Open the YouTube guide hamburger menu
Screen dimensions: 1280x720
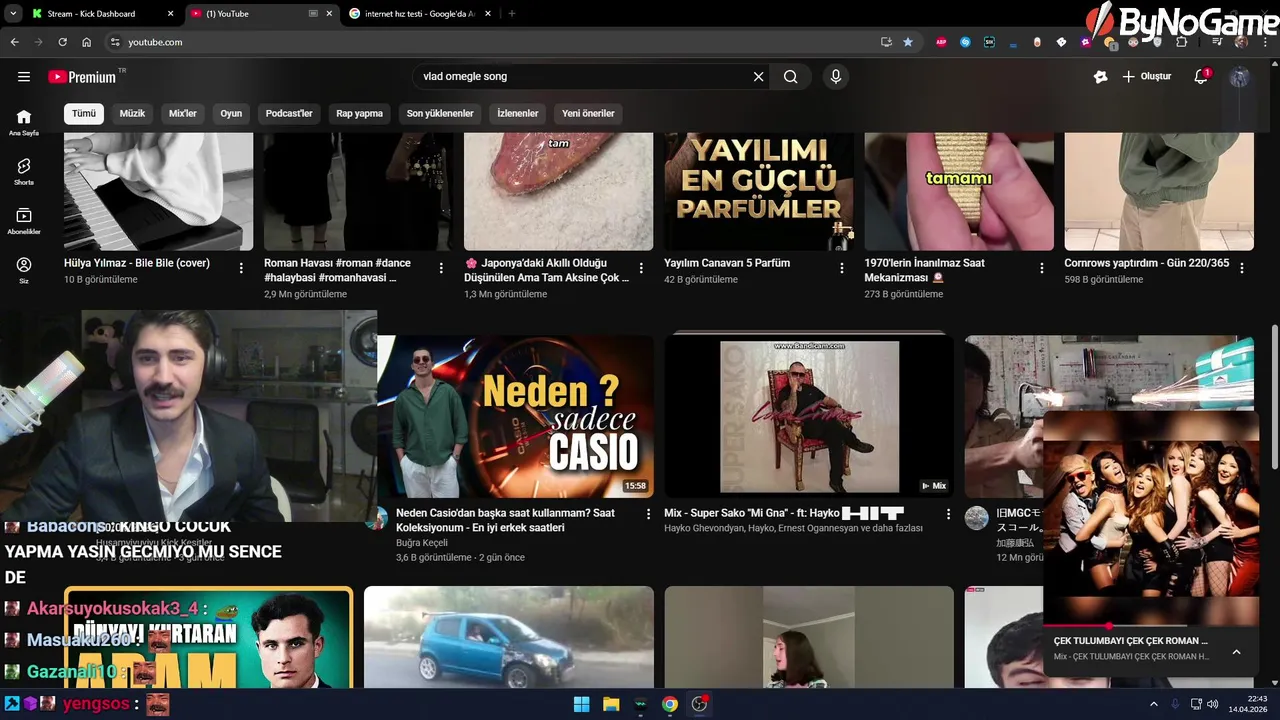[x=24, y=77]
